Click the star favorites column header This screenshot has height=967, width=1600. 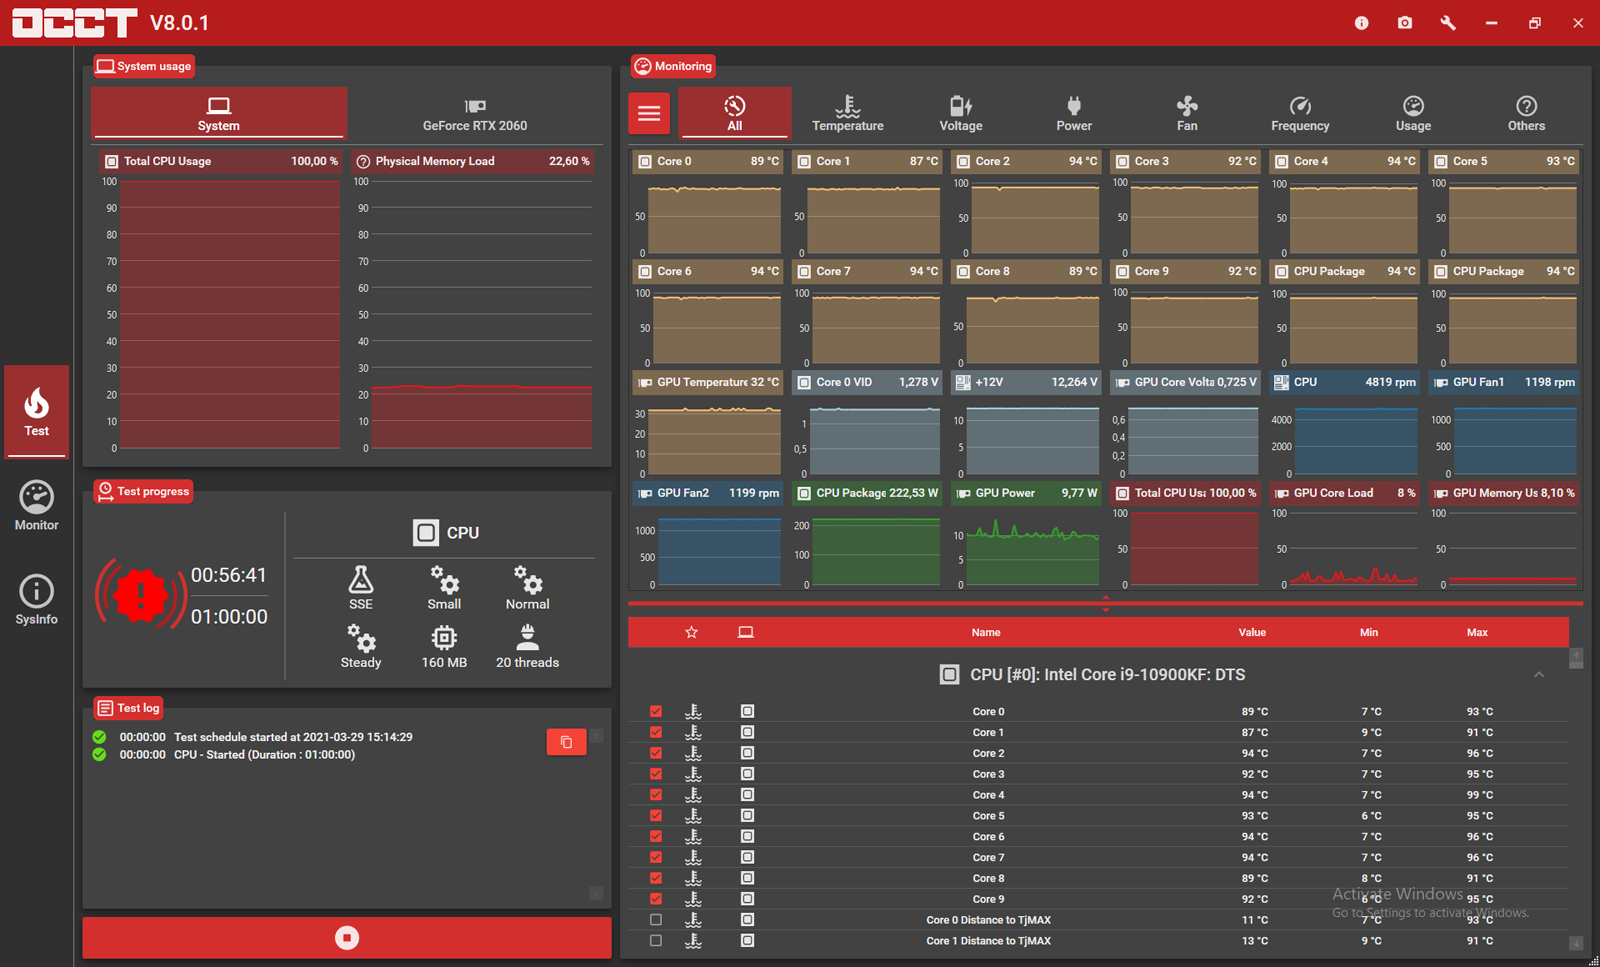691,632
